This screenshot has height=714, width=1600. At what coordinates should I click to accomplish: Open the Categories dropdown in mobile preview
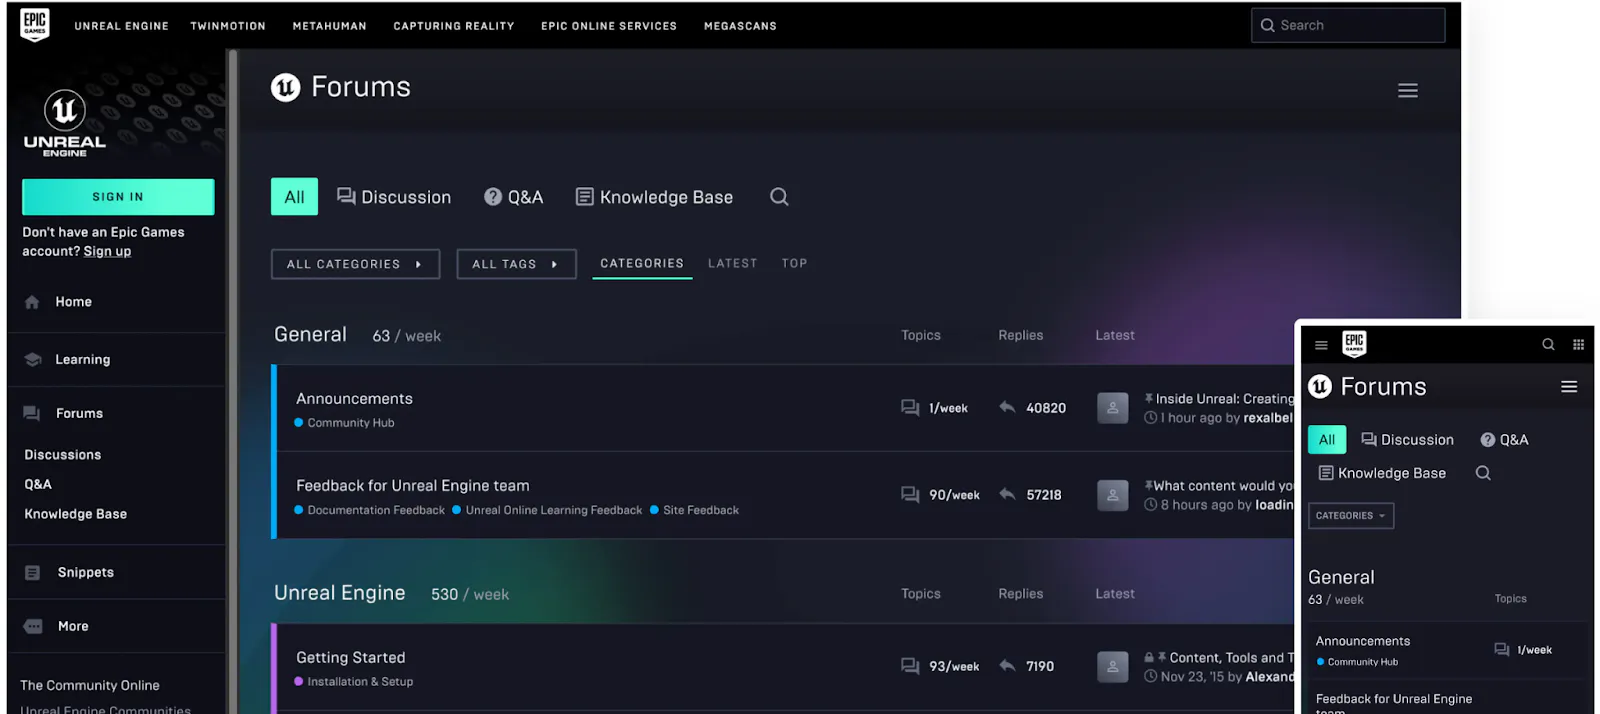[x=1350, y=516]
